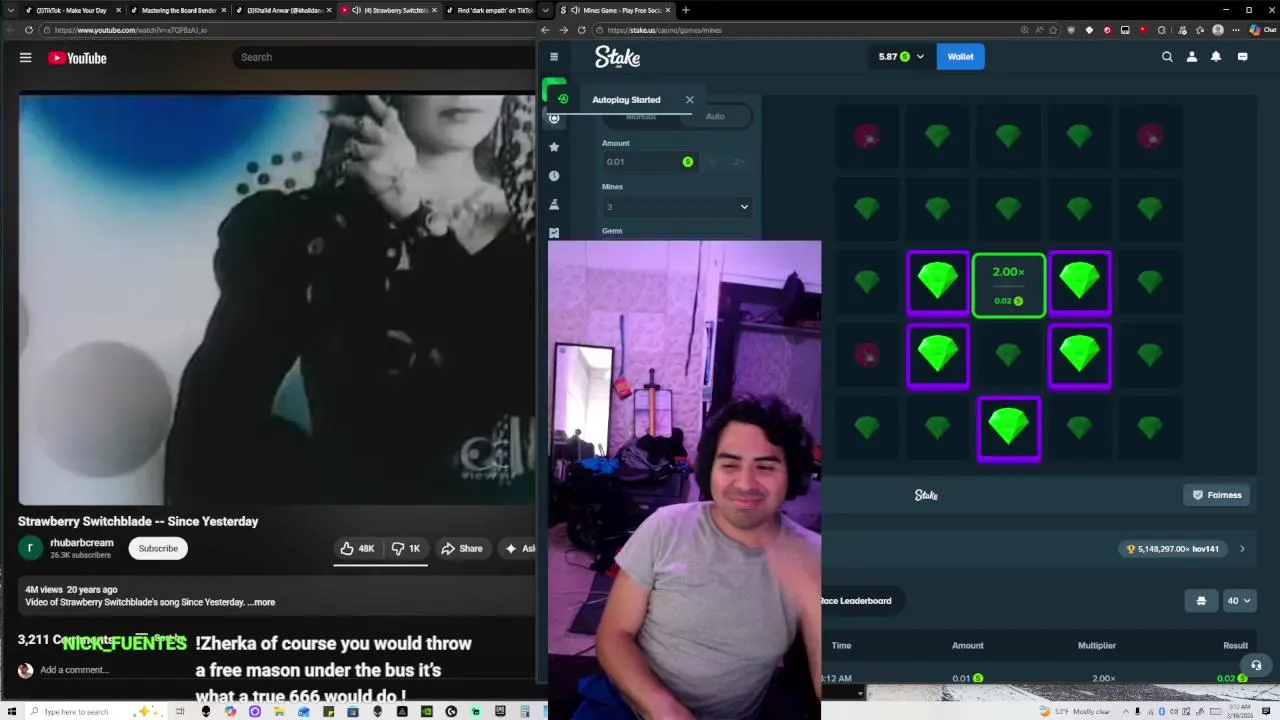Screen dimensions: 1280x720
Task: Open the rows-per-page 40 dropdown
Action: click(1238, 601)
